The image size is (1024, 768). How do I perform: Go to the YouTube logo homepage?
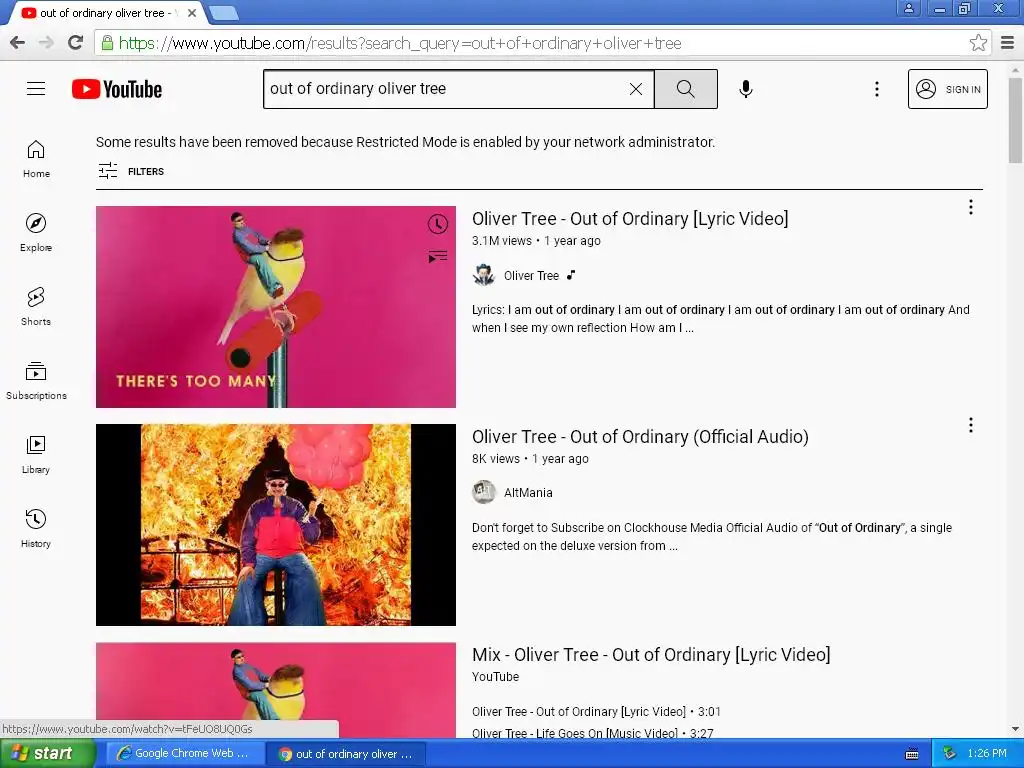pyautogui.click(x=117, y=89)
